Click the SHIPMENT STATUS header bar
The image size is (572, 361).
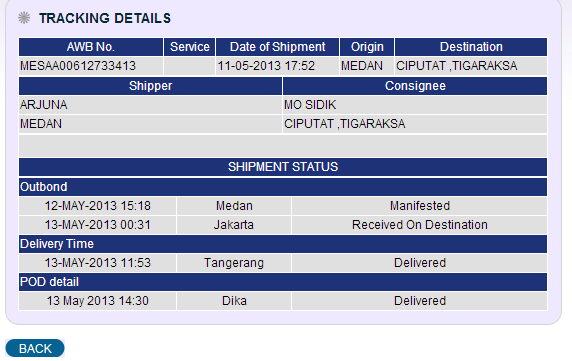click(283, 167)
